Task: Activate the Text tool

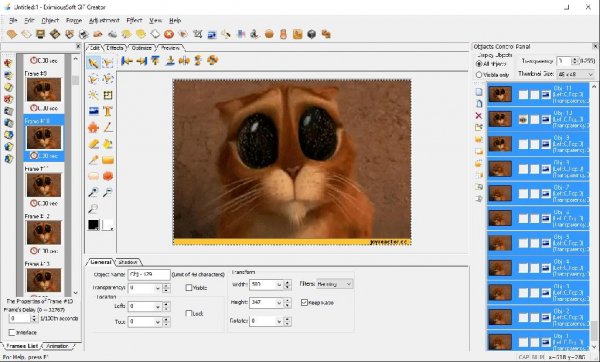Action: coord(108,111)
